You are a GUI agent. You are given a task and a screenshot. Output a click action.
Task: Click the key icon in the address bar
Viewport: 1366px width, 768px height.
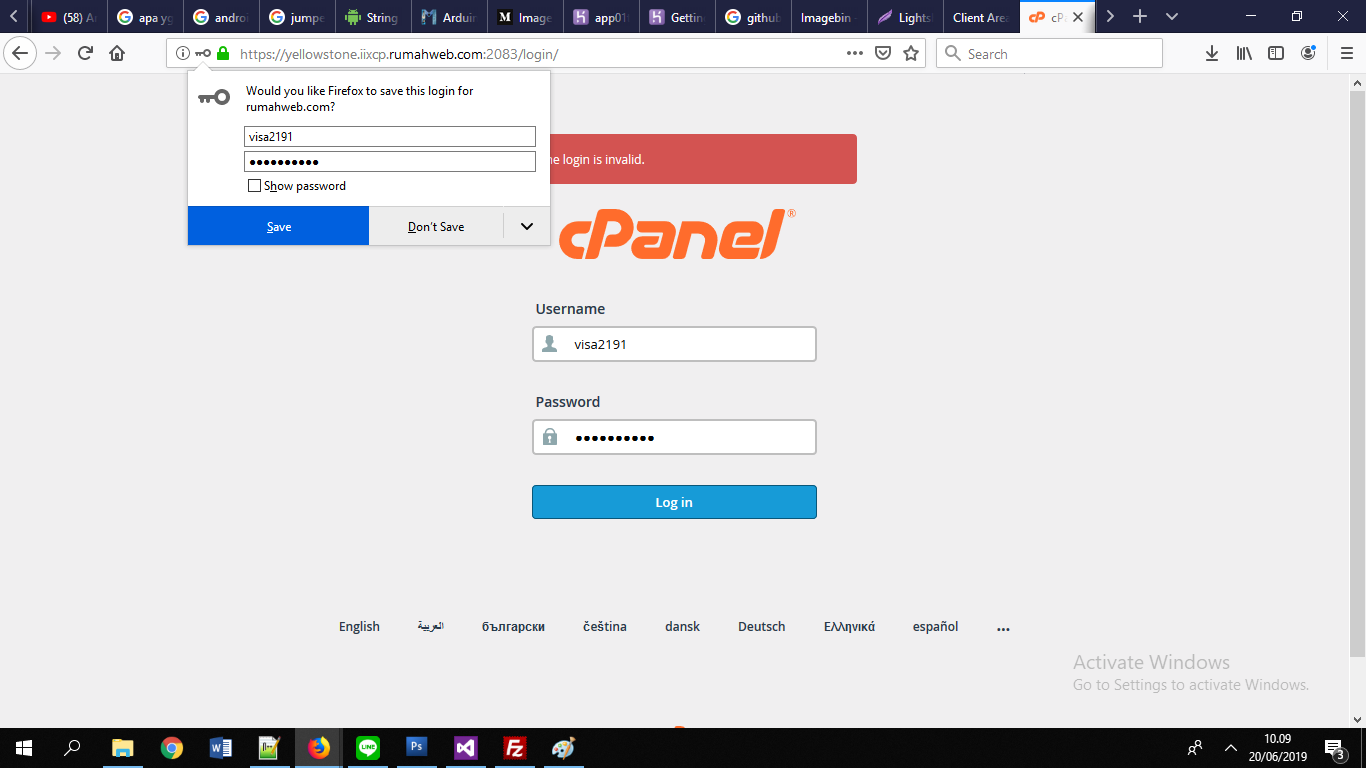[x=203, y=54]
